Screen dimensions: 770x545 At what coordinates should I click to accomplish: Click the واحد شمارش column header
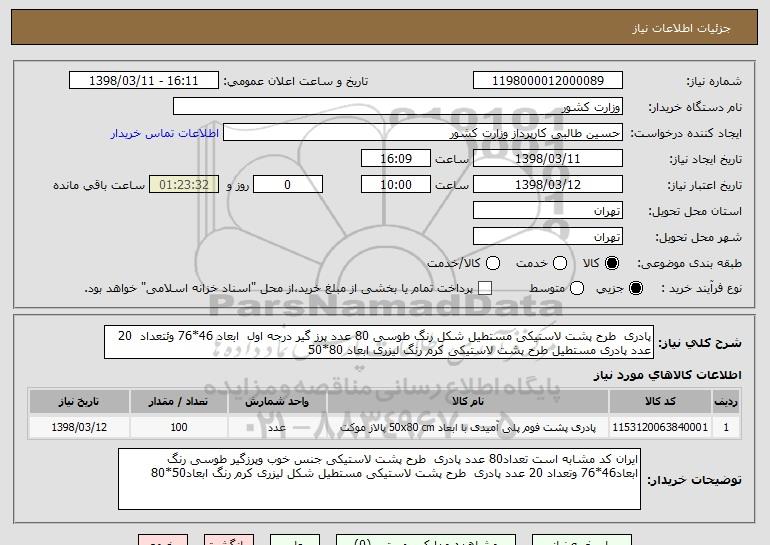coord(277,402)
